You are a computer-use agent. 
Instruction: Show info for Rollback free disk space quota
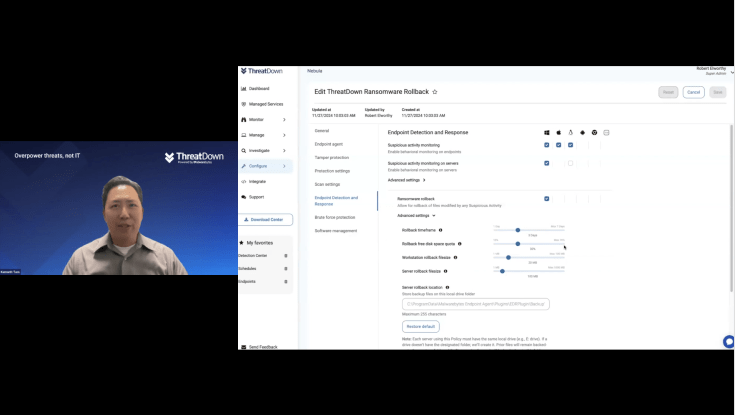[459, 244]
